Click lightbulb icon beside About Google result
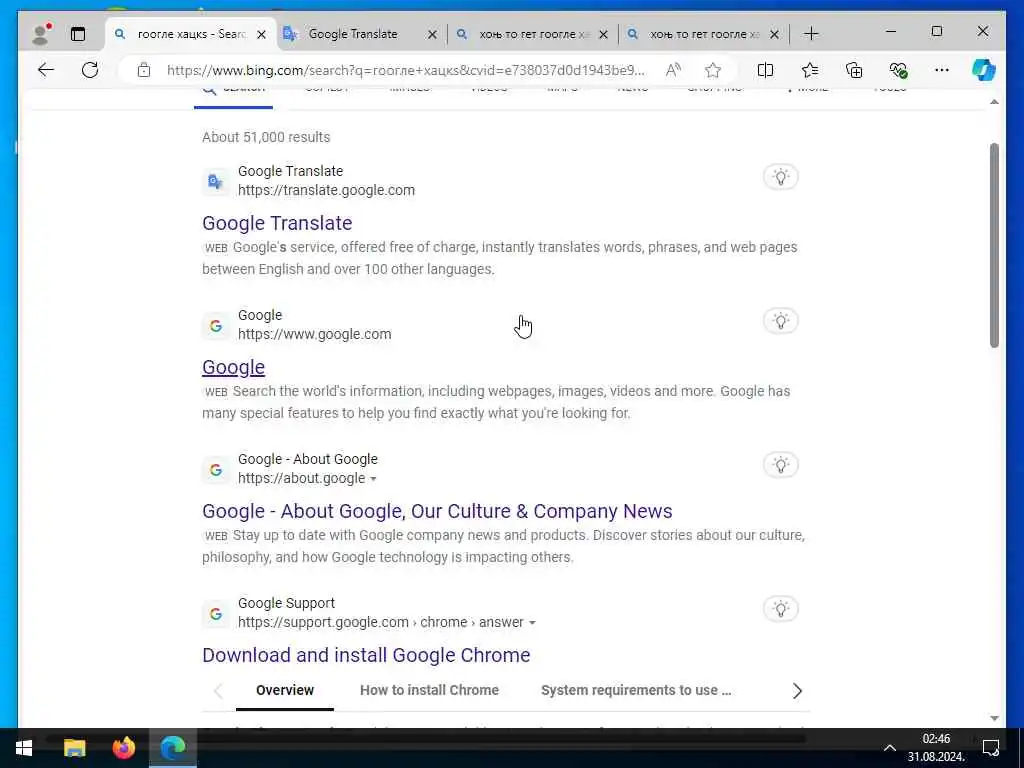Viewport: 1024px width, 768px height. [780, 465]
